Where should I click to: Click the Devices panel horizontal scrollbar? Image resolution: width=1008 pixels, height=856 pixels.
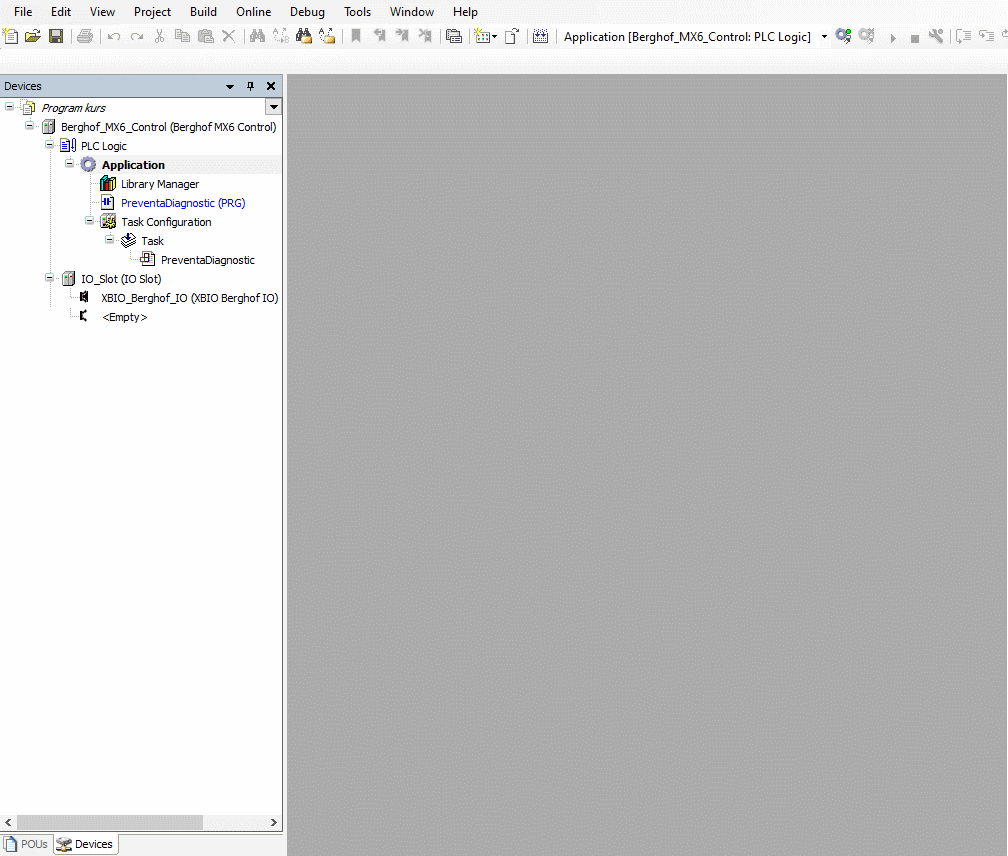point(110,822)
